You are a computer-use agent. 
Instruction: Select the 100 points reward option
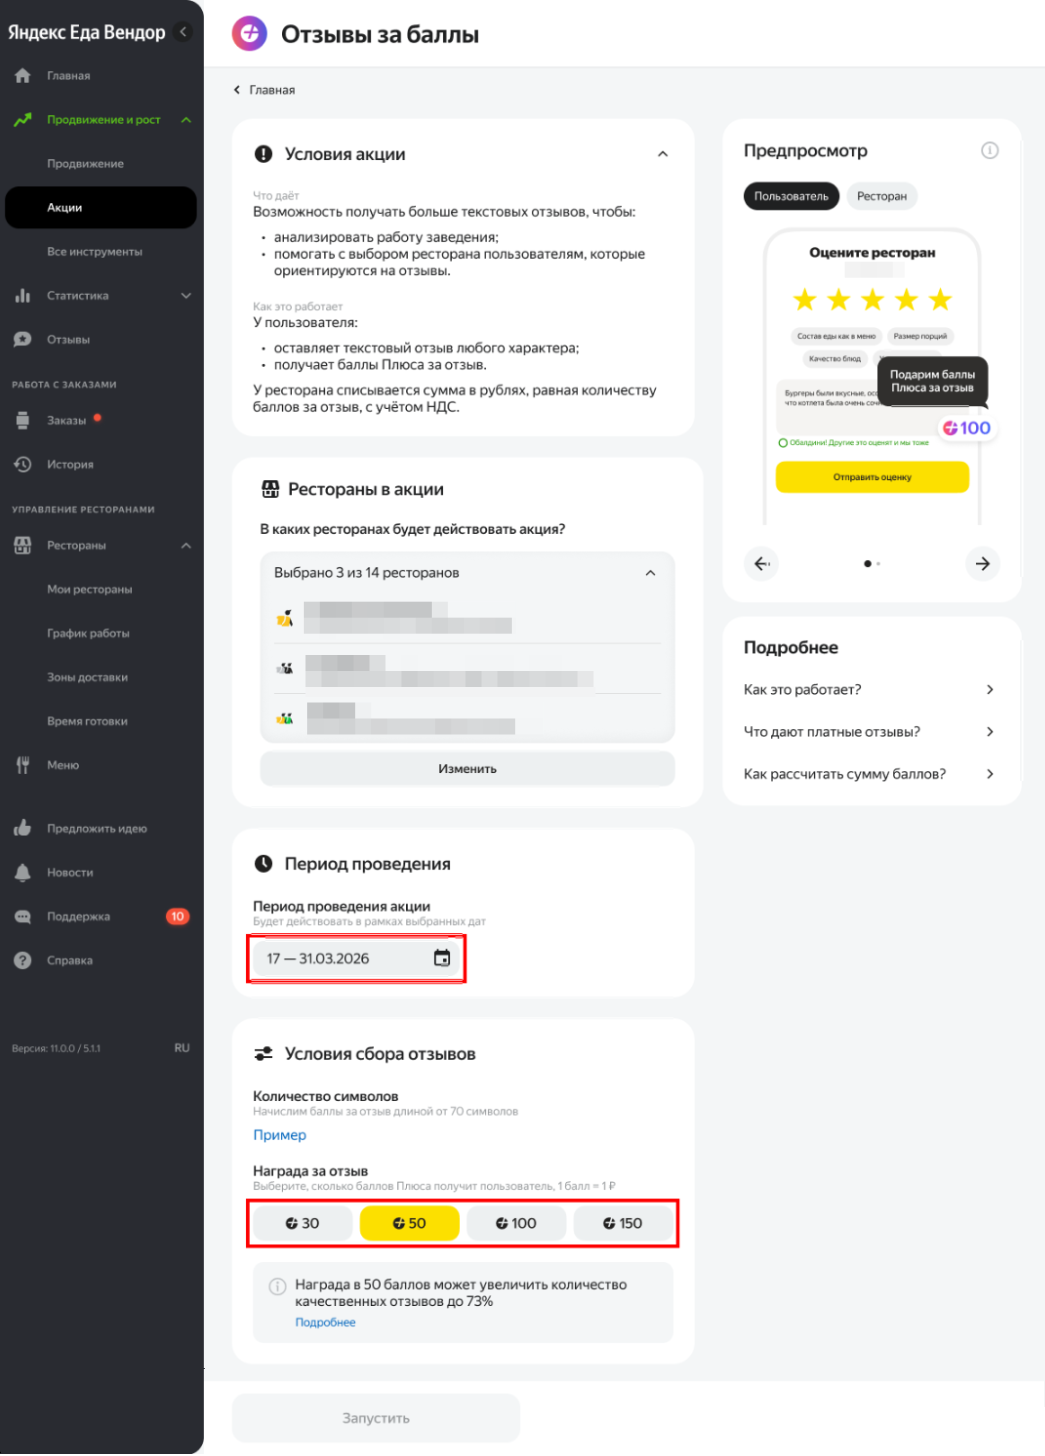pyautogui.click(x=517, y=1224)
